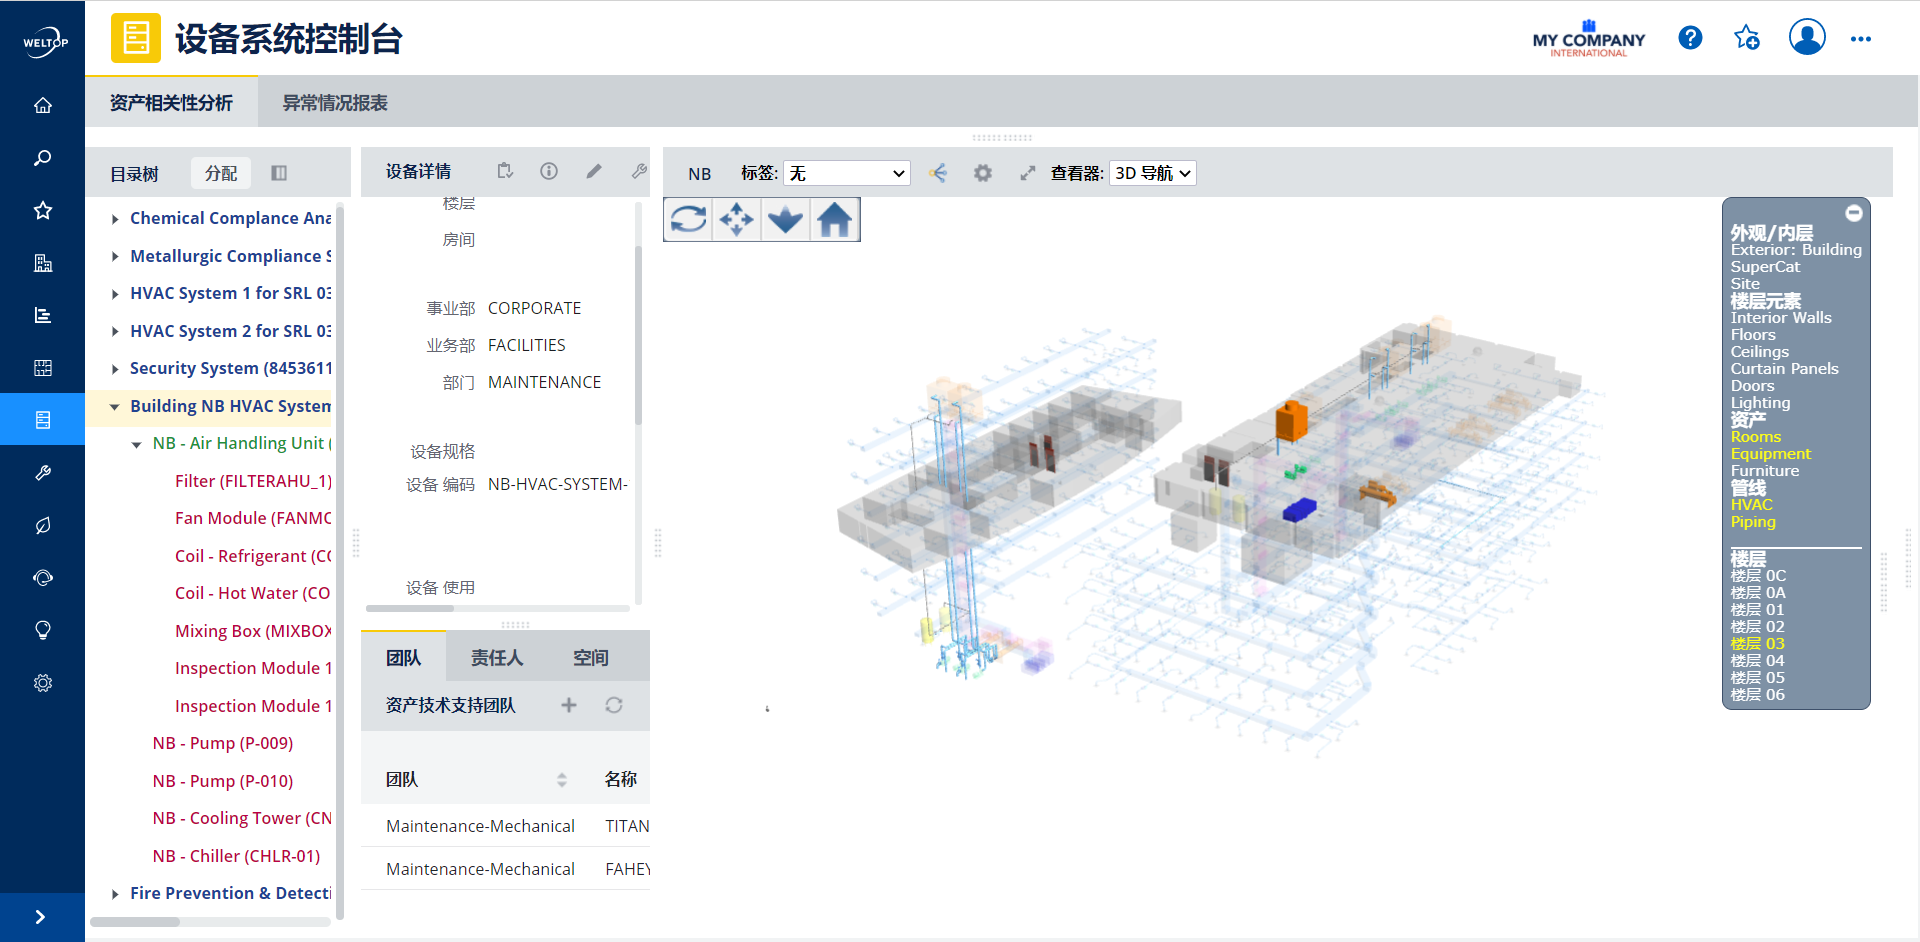Click the 分配 button
This screenshot has height=942, width=1920.
[220, 173]
